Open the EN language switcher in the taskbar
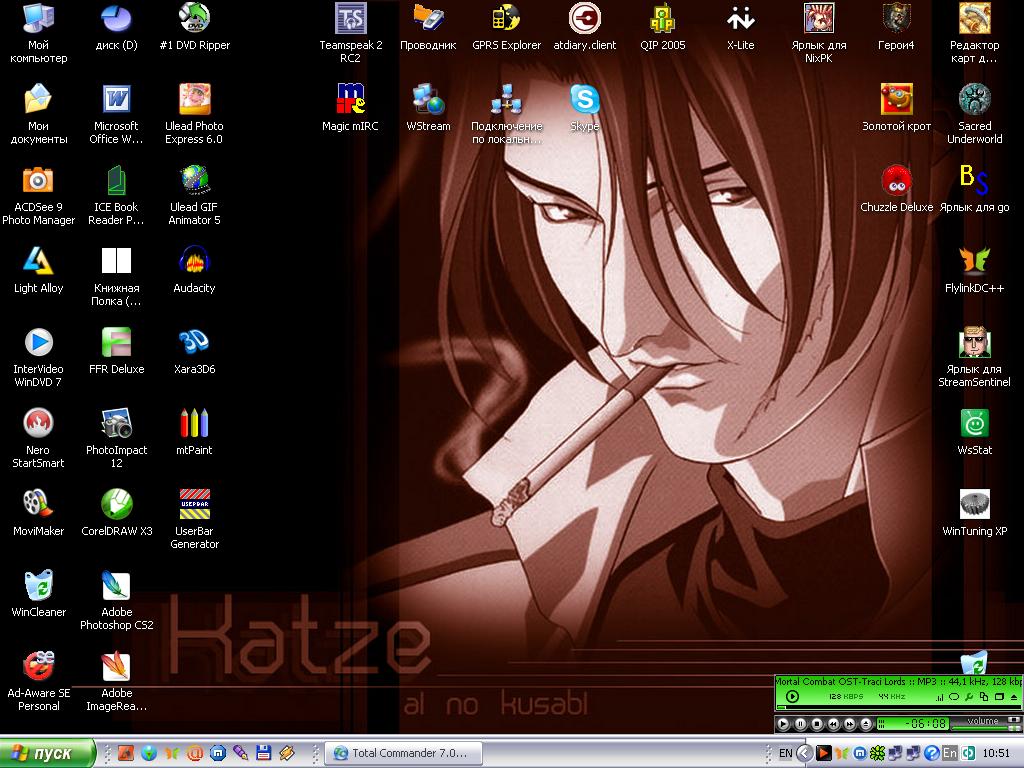Viewport: 1024px width, 768px height. coord(786,752)
